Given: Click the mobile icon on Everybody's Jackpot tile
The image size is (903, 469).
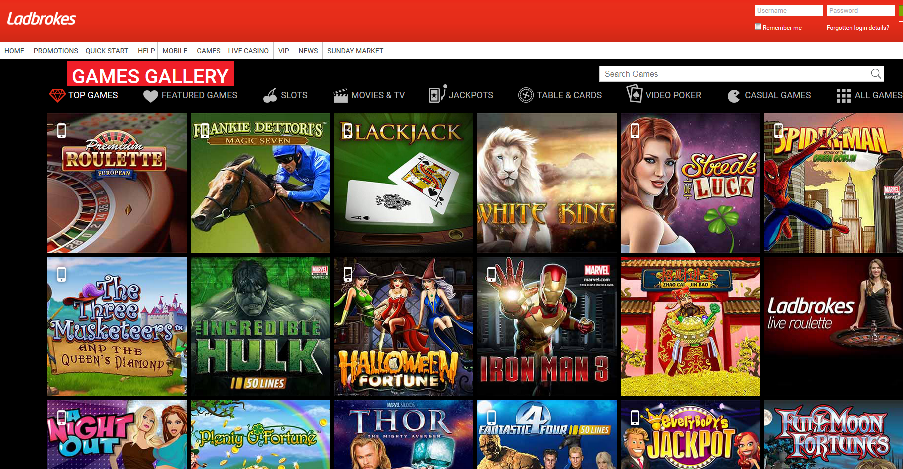Looking at the screenshot, I should coord(635,418).
